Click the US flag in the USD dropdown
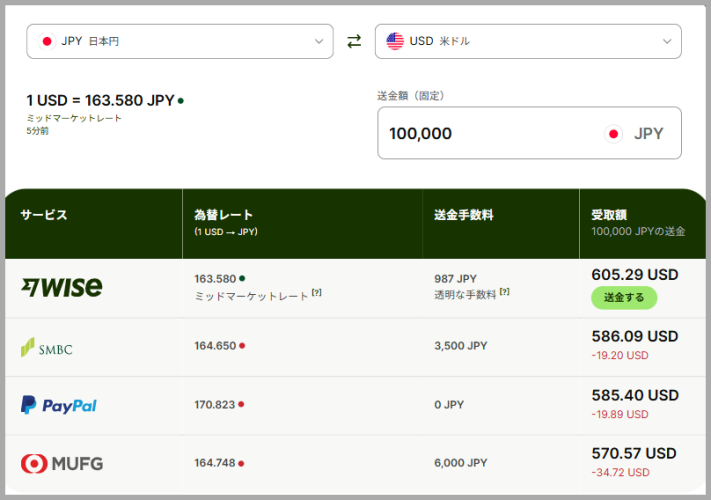 pos(395,41)
